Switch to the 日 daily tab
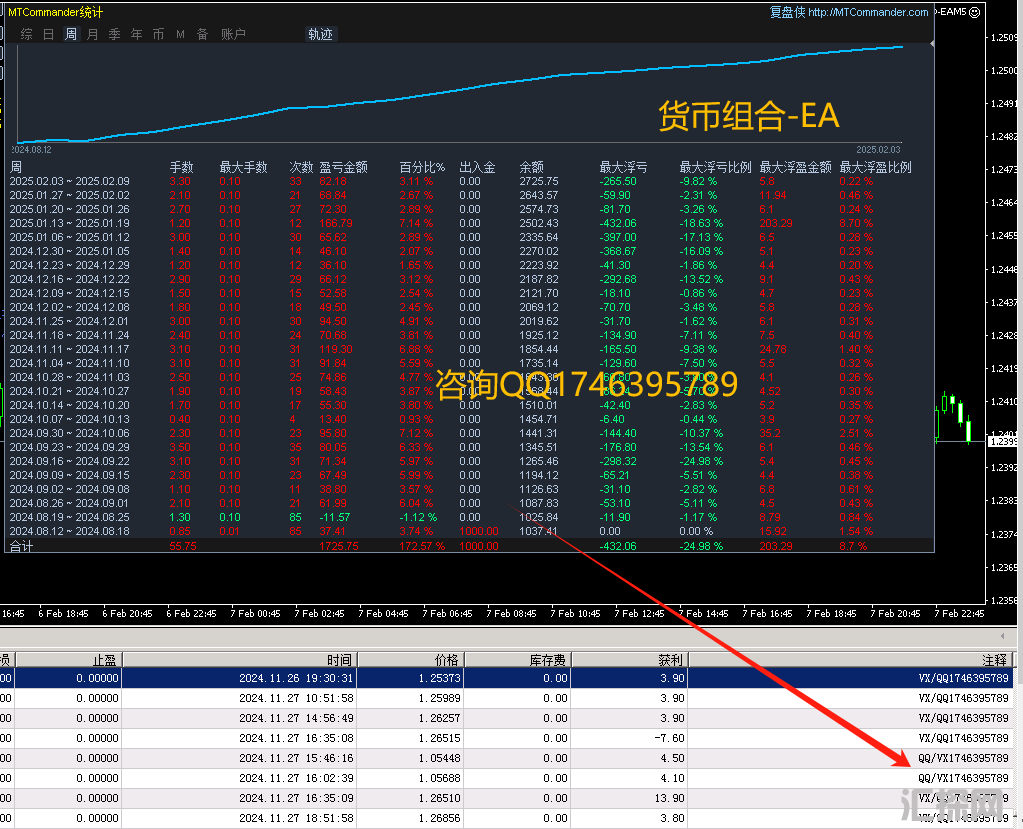Screen dimensions: 1023x829 pyautogui.click(x=49, y=34)
